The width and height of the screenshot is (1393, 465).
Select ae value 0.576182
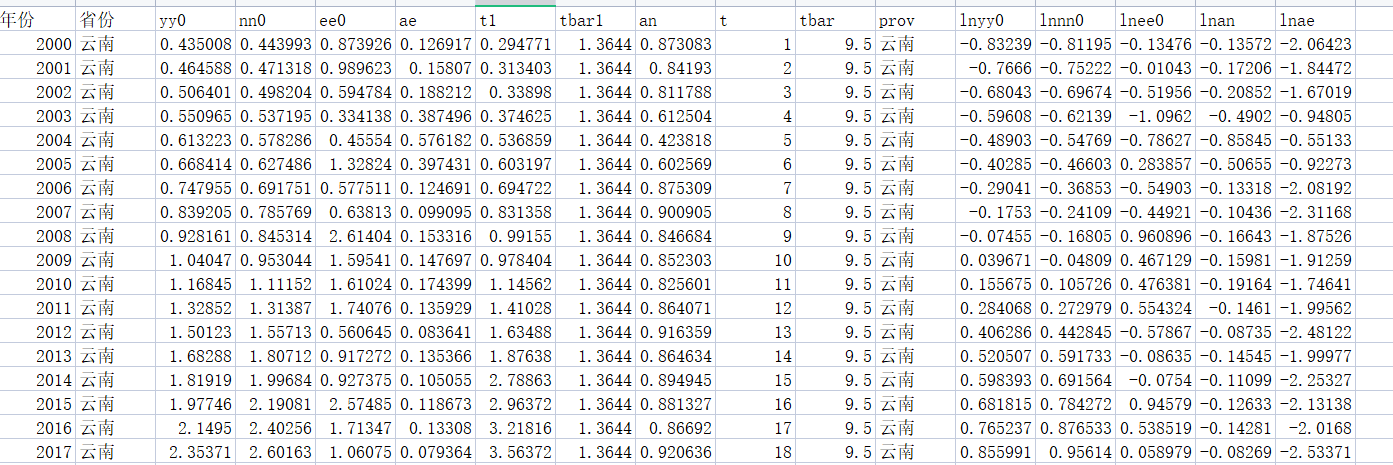tap(436, 140)
